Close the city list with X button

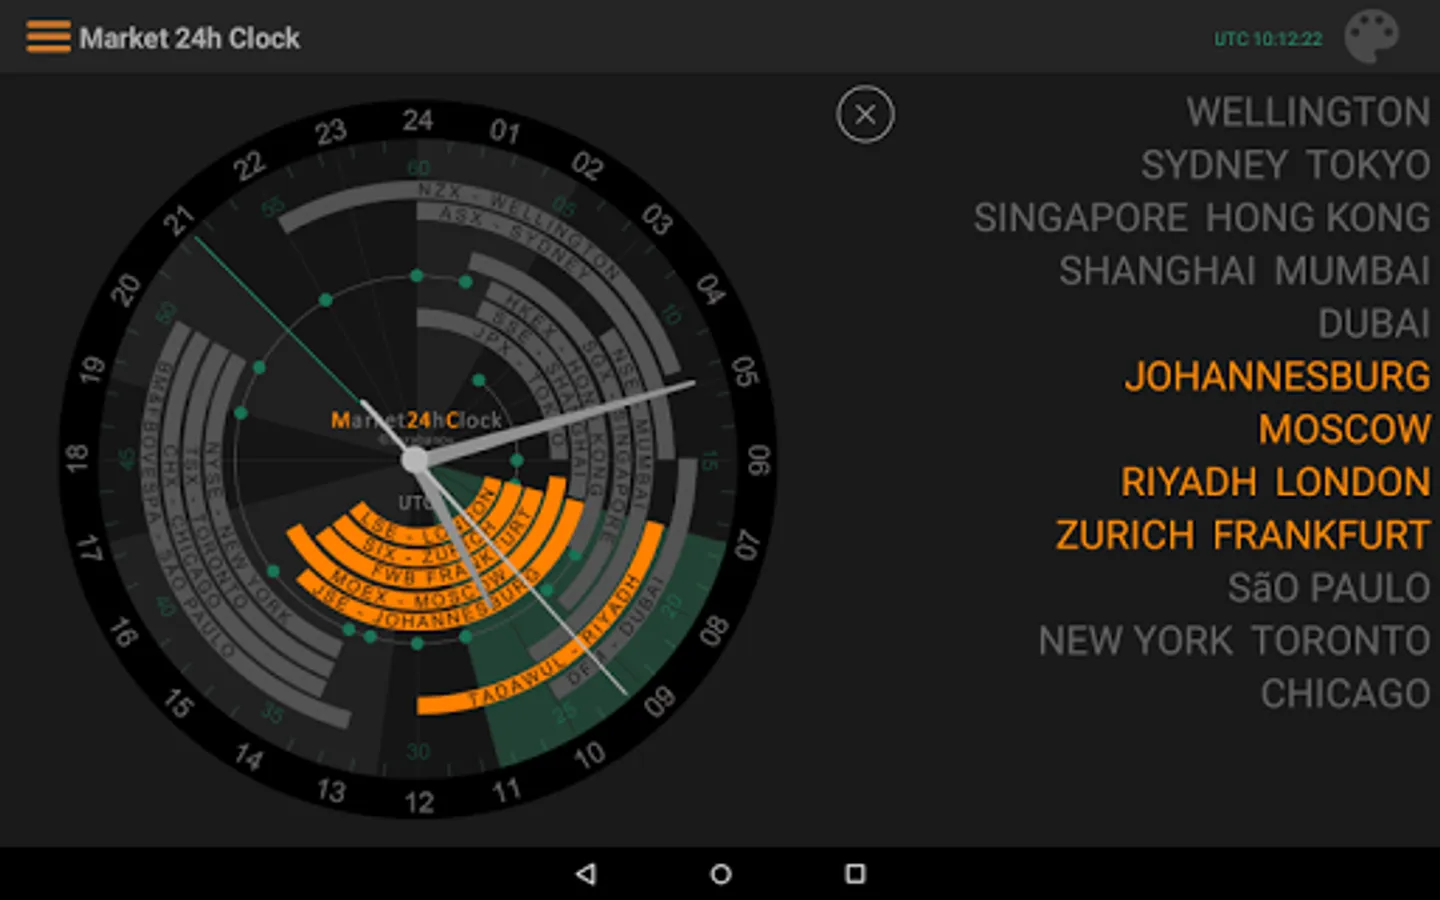pos(865,114)
